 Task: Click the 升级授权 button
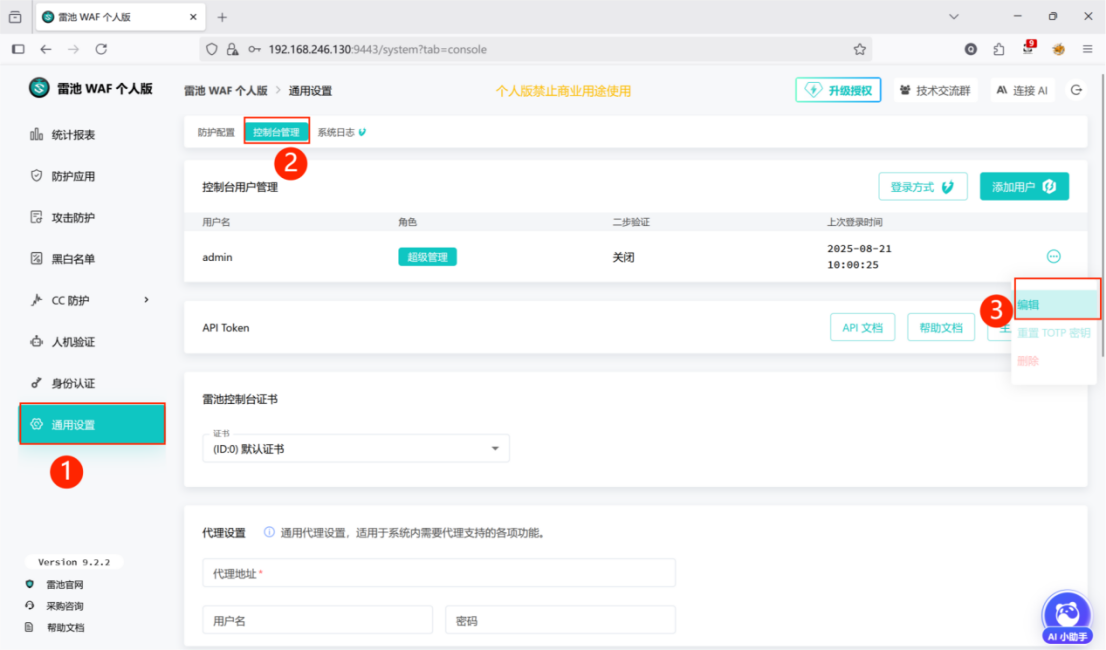pyautogui.click(x=838, y=90)
